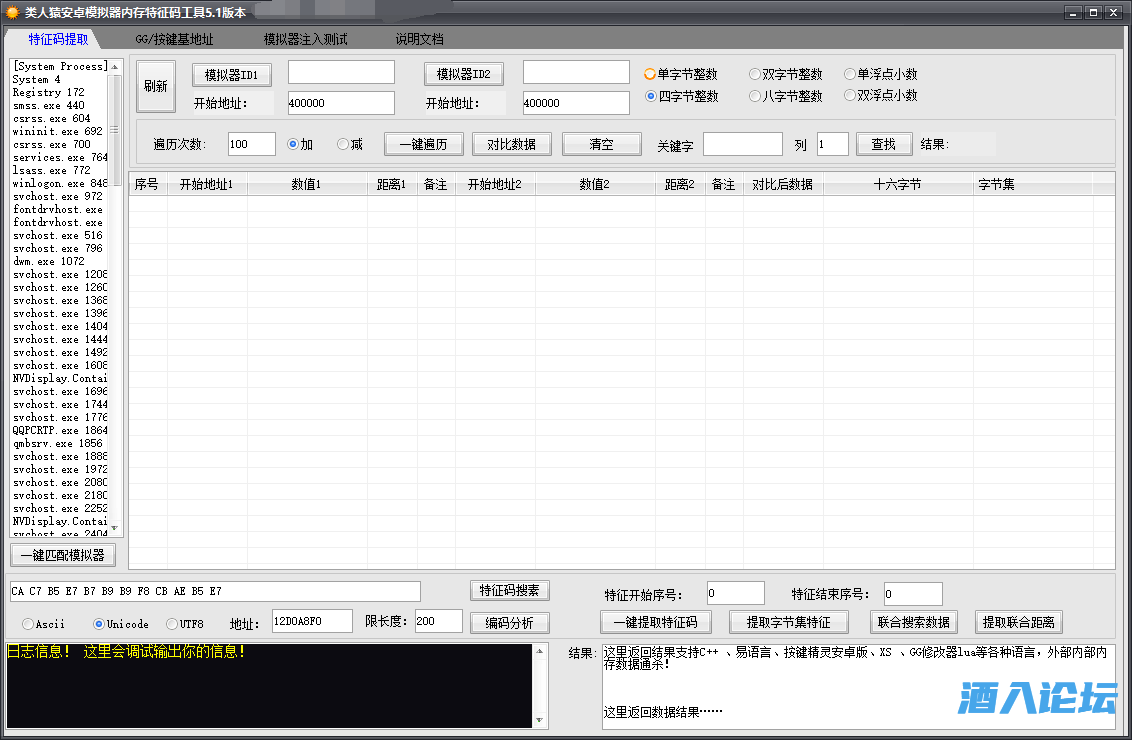Viewport: 1132px width, 740px height.
Task: Click the 关键字 input field
Action: point(742,144)
